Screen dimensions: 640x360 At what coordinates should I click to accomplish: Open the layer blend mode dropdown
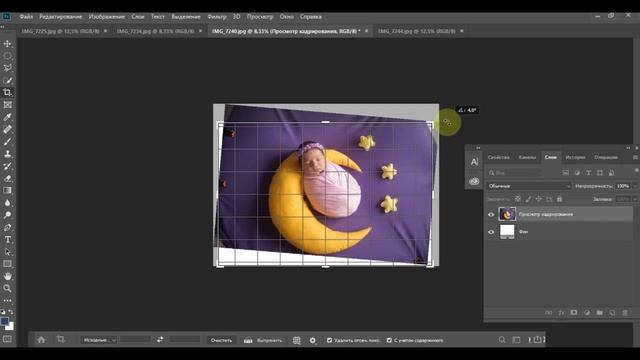coord(529,186)
